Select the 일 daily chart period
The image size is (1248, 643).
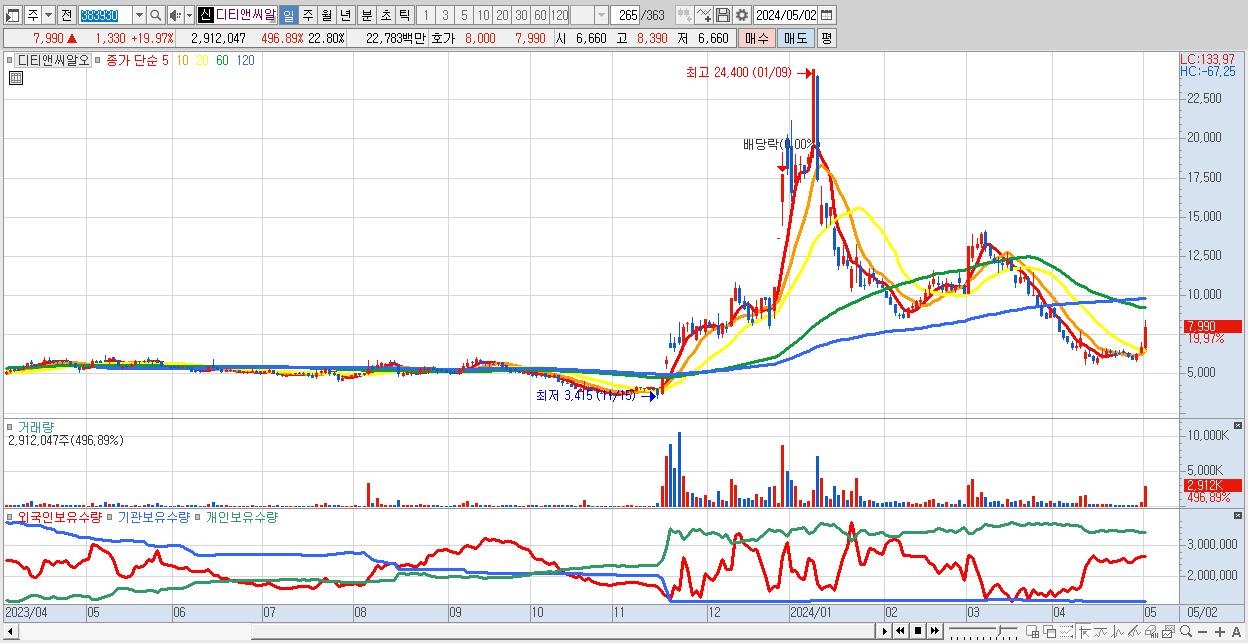point(288,15)
